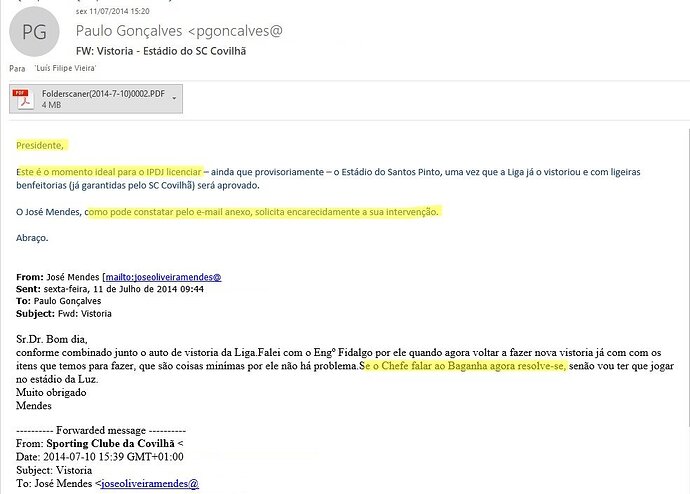690x494 pixels.
Task: Click the 4 MB attachment size text
Action: [x=51, y=104]
